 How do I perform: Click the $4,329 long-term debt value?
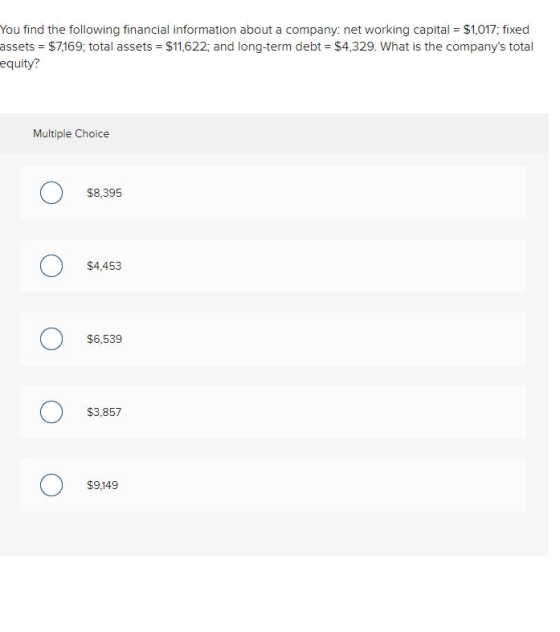pyautogui.click(x=355, y=47)
